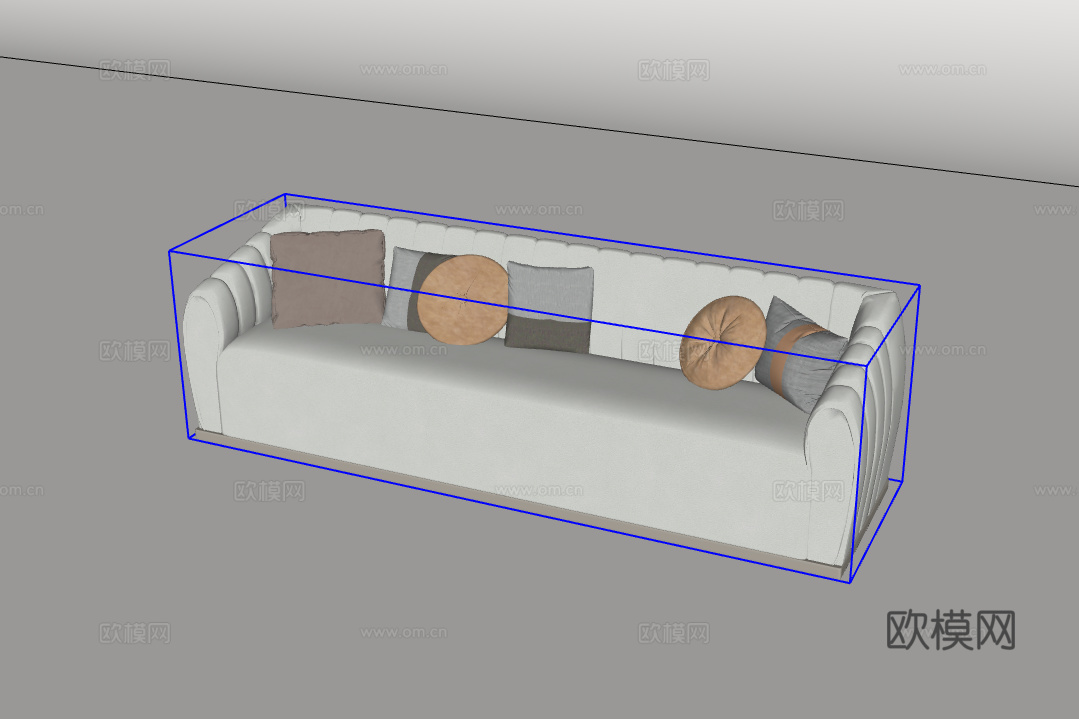Select the round orange cushion near striped pillow
This screenshot has width=1079, height=719.
[x=723, y=343]
